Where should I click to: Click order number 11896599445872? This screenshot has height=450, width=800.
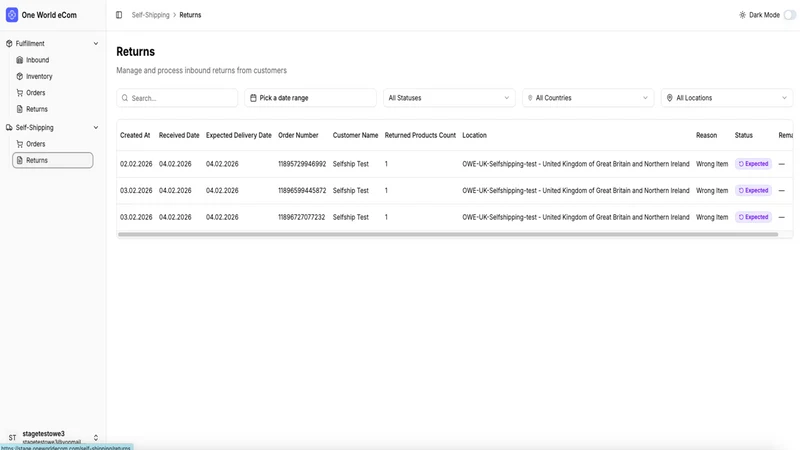pyautogui.click(x=302, y=190)
